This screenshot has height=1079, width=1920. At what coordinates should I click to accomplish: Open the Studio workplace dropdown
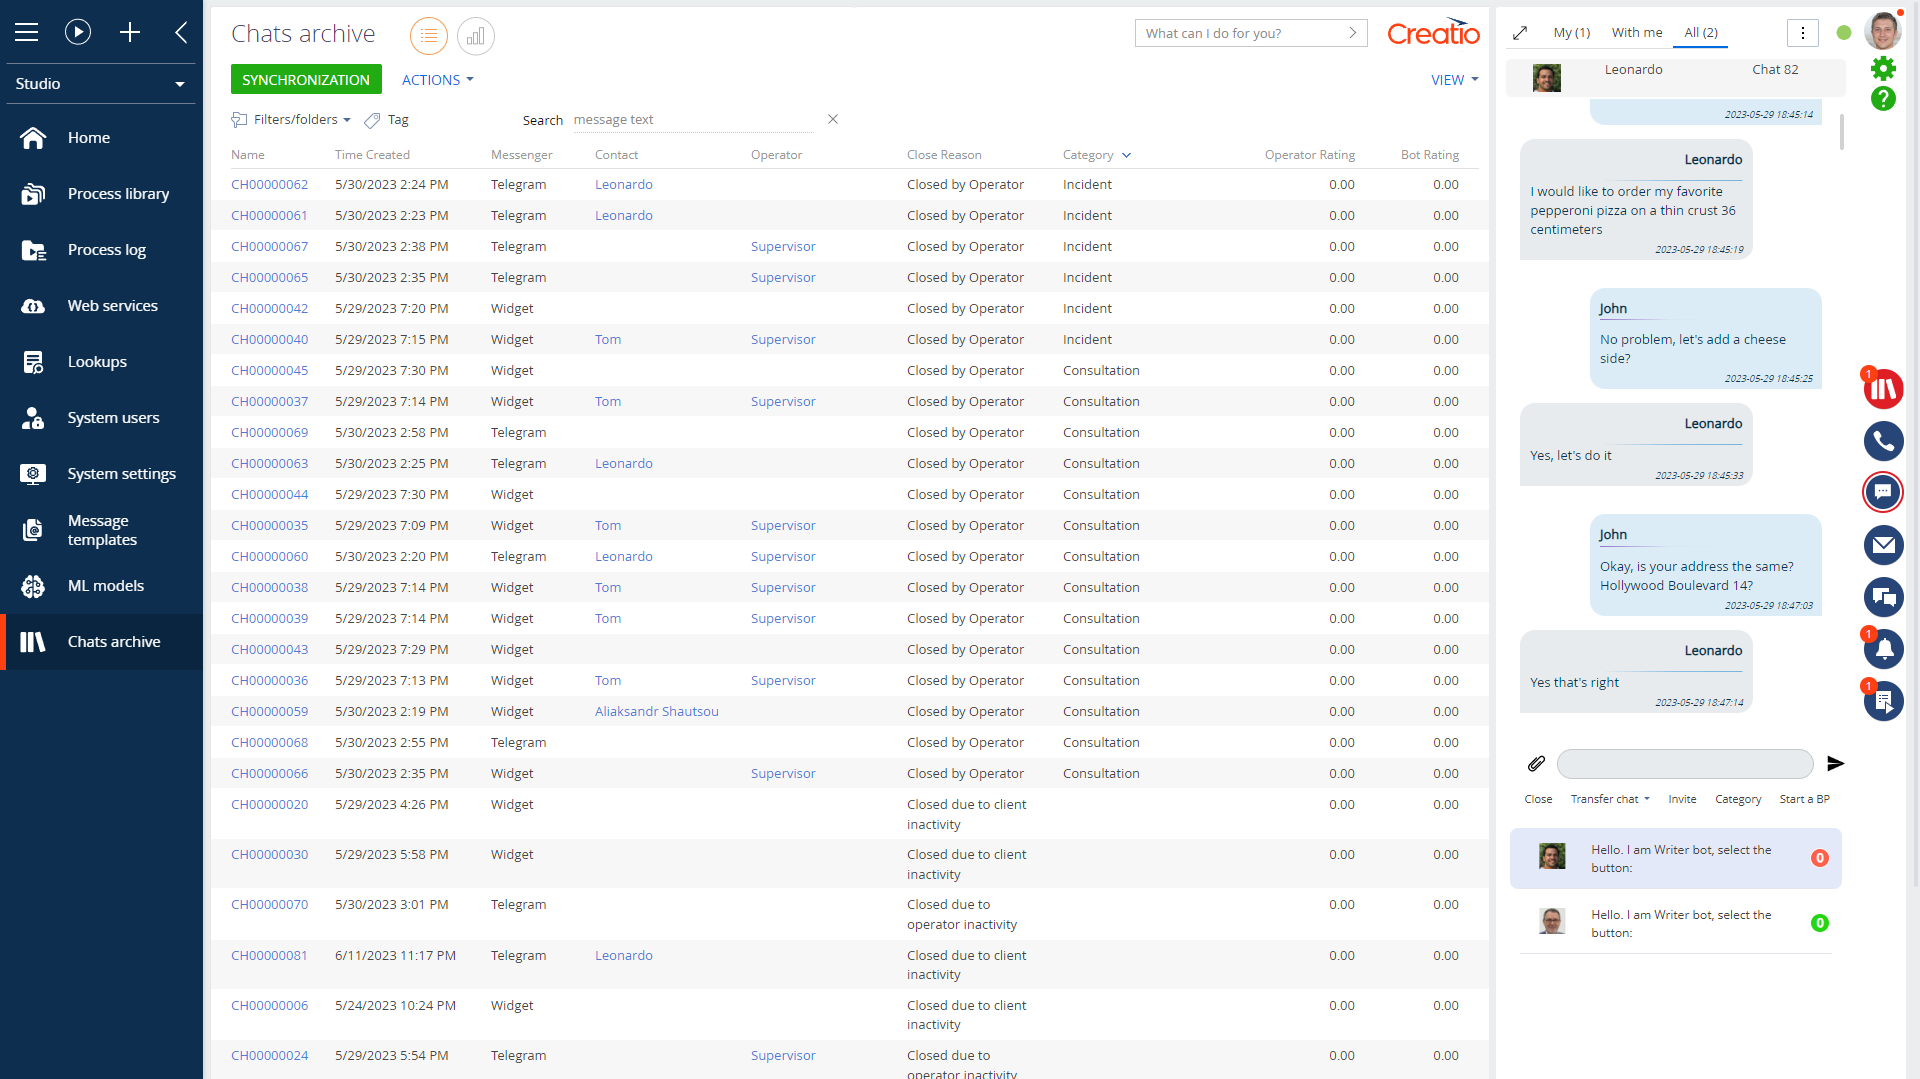point(100,84)
